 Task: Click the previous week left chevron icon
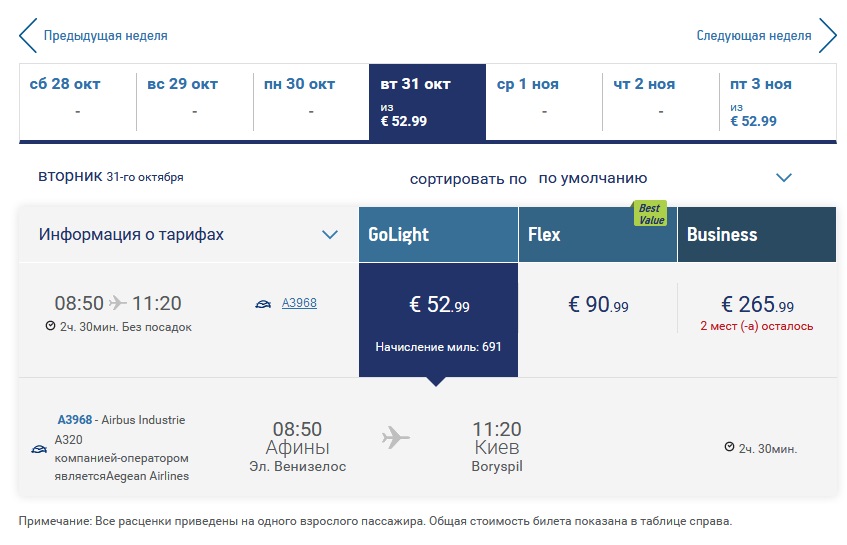tap(27, 35)
